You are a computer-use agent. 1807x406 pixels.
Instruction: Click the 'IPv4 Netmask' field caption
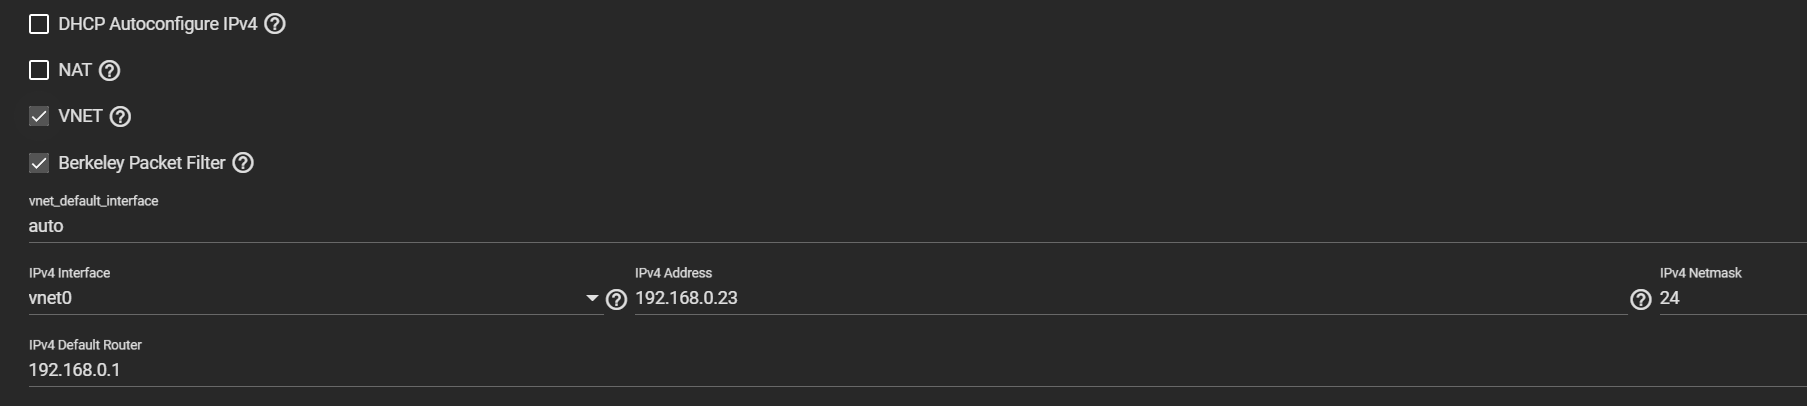point(1700,273)
